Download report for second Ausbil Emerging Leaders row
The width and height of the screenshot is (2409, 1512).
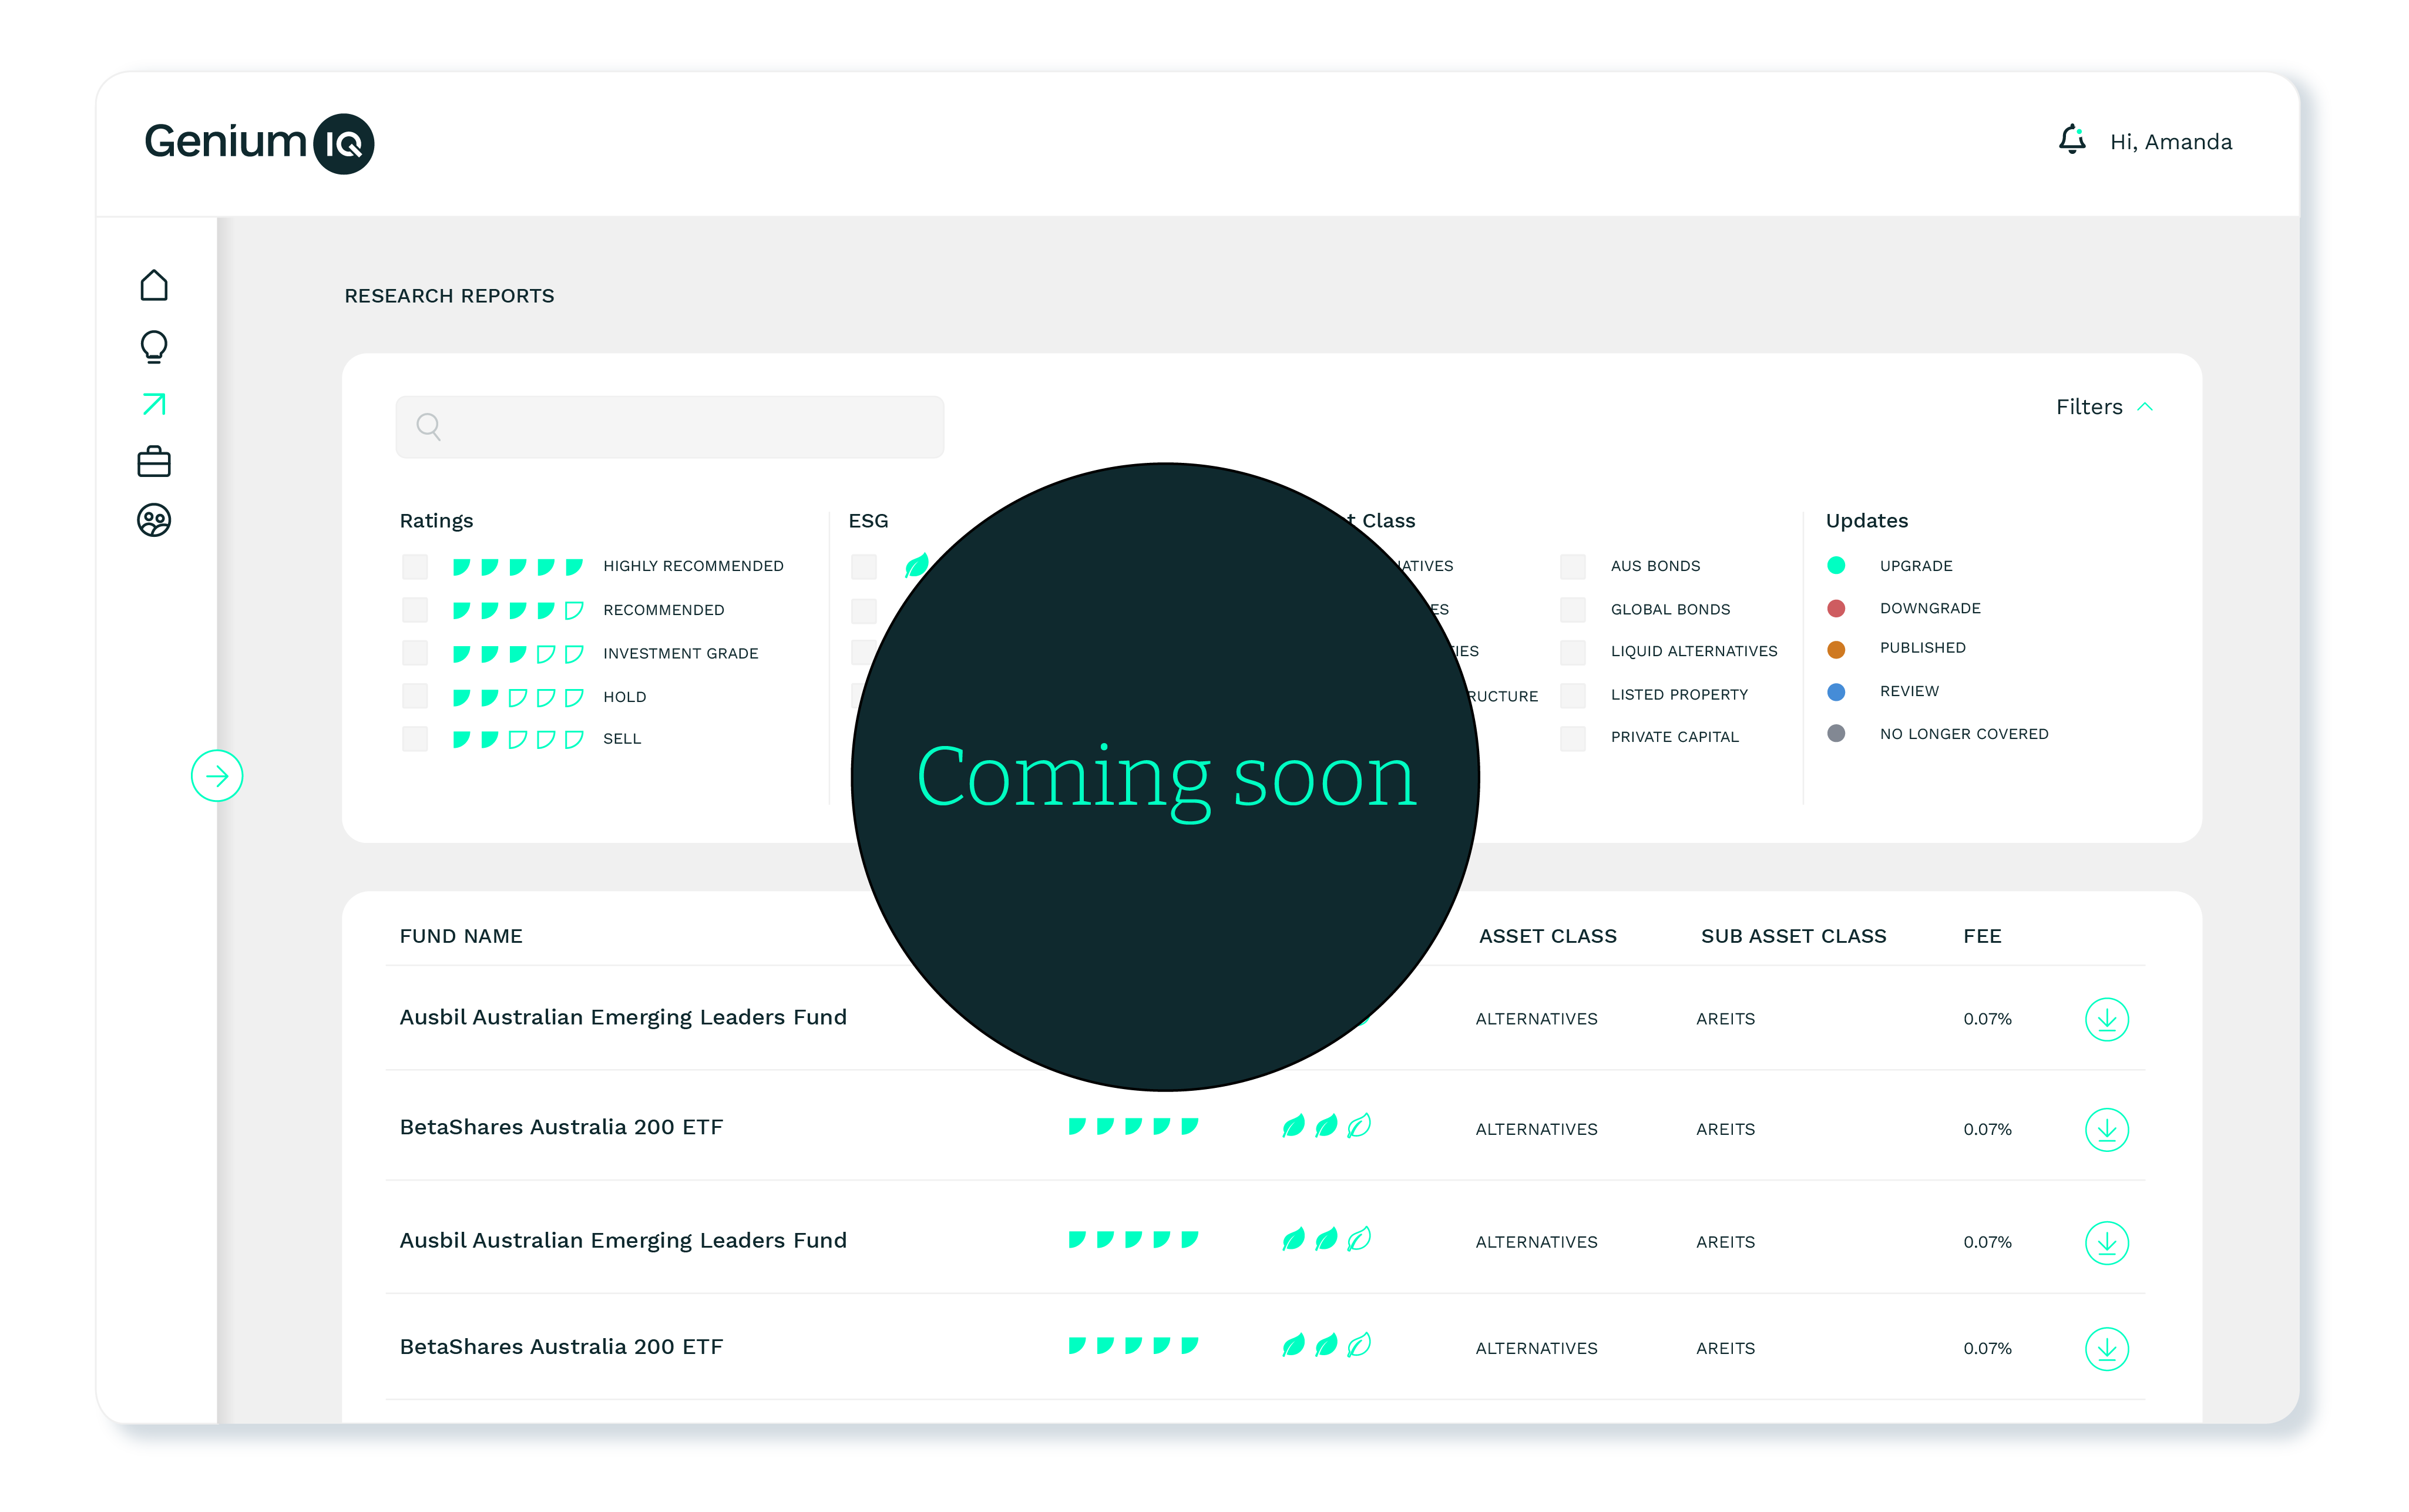coord(2106,1242)
